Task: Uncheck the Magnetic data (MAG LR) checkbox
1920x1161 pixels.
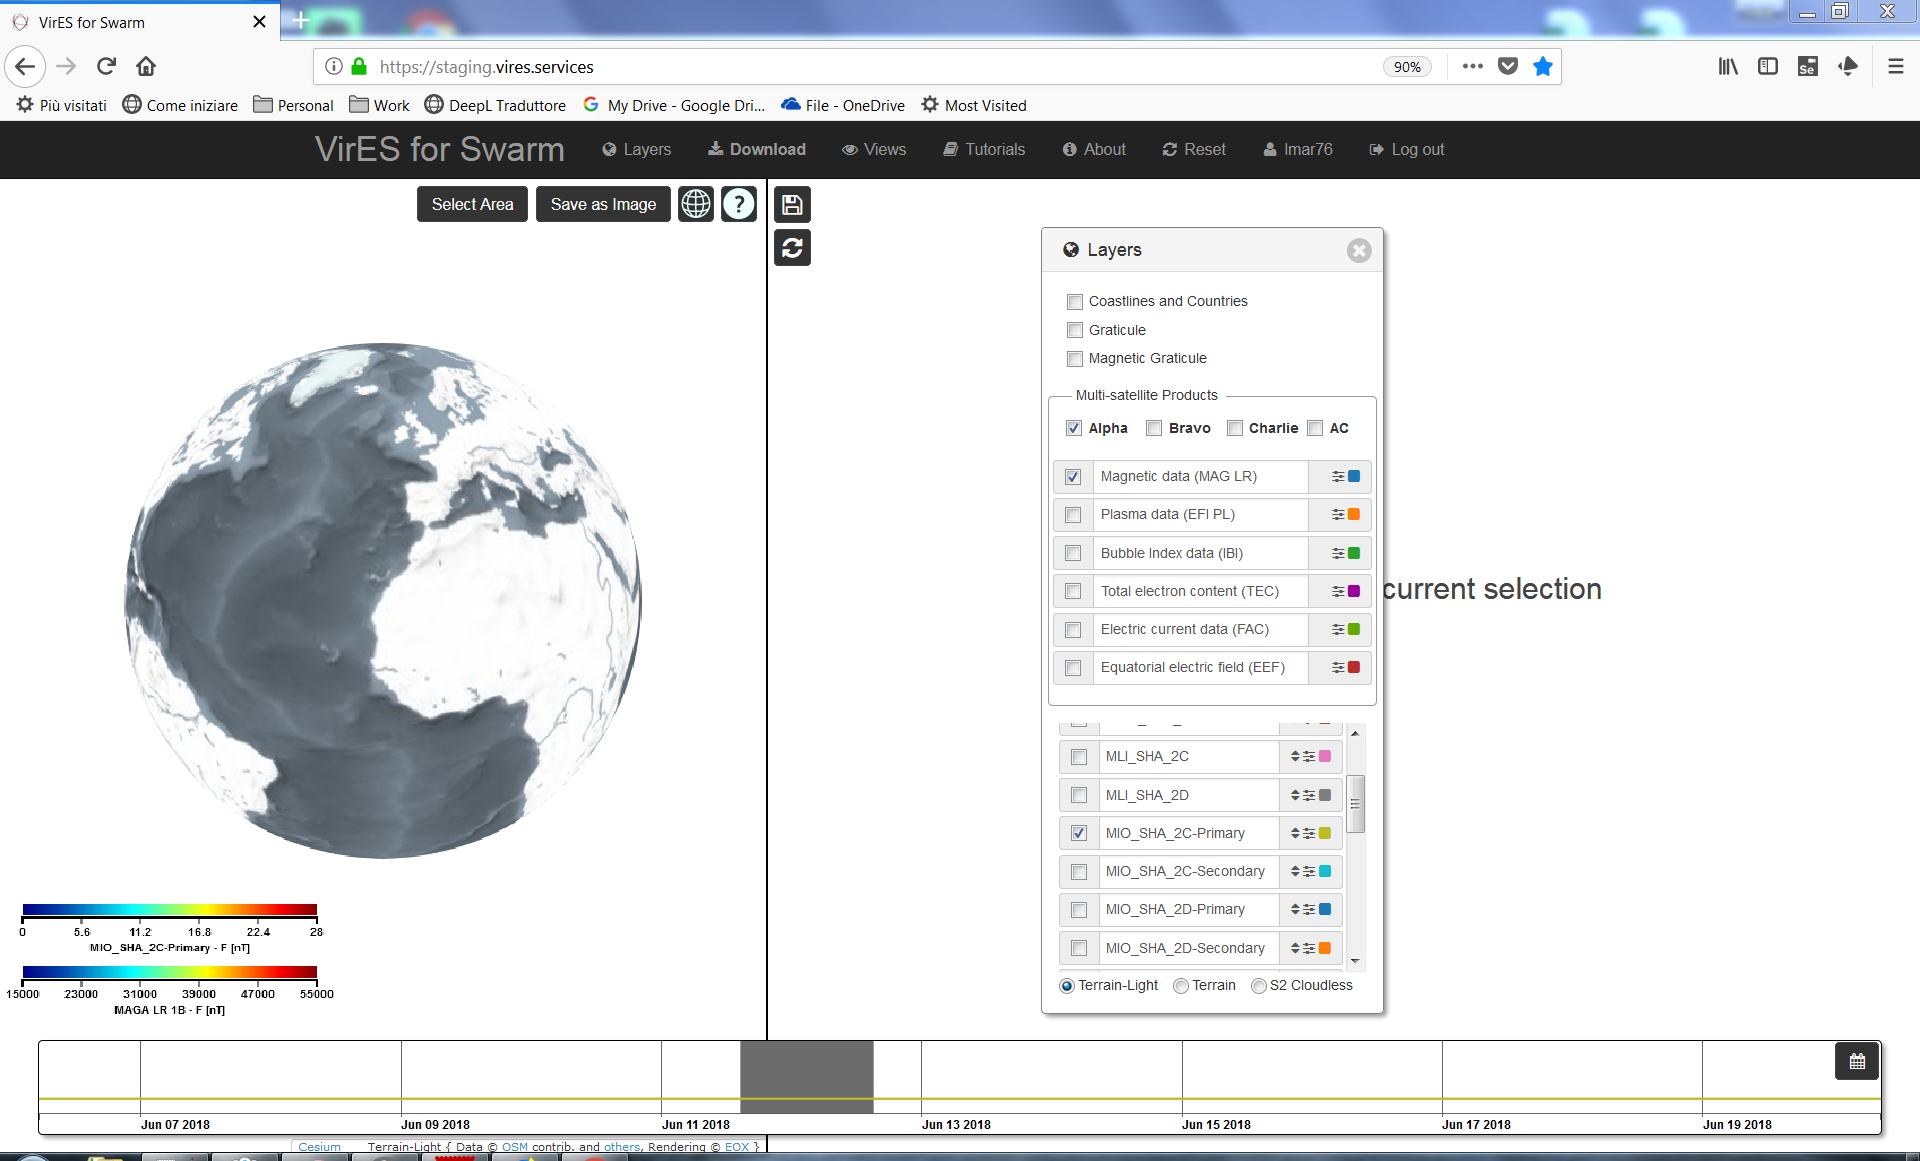Action: [1073, 477]
